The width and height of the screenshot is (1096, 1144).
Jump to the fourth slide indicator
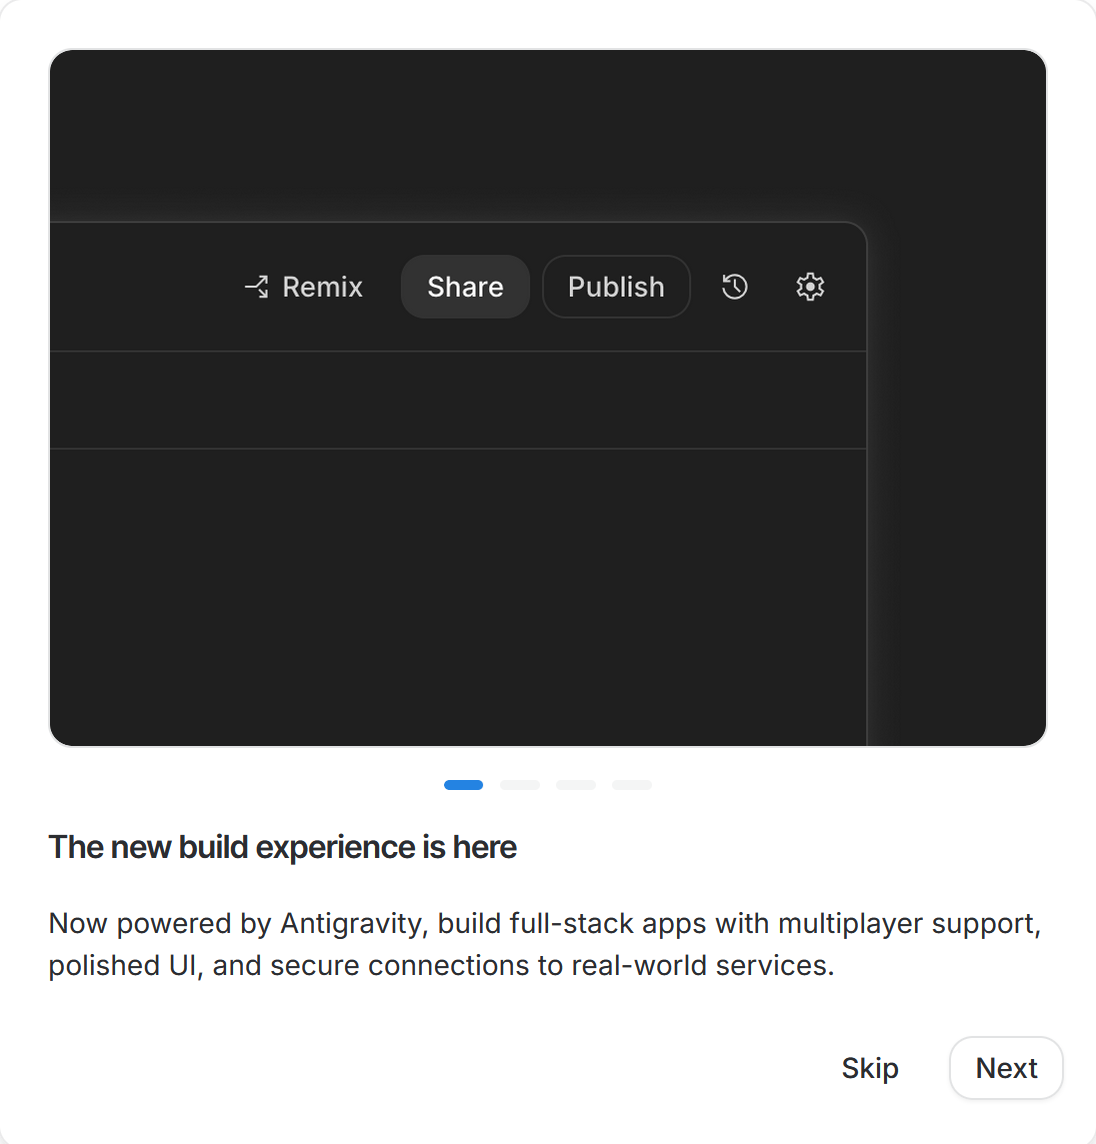(x=632, y=785)
